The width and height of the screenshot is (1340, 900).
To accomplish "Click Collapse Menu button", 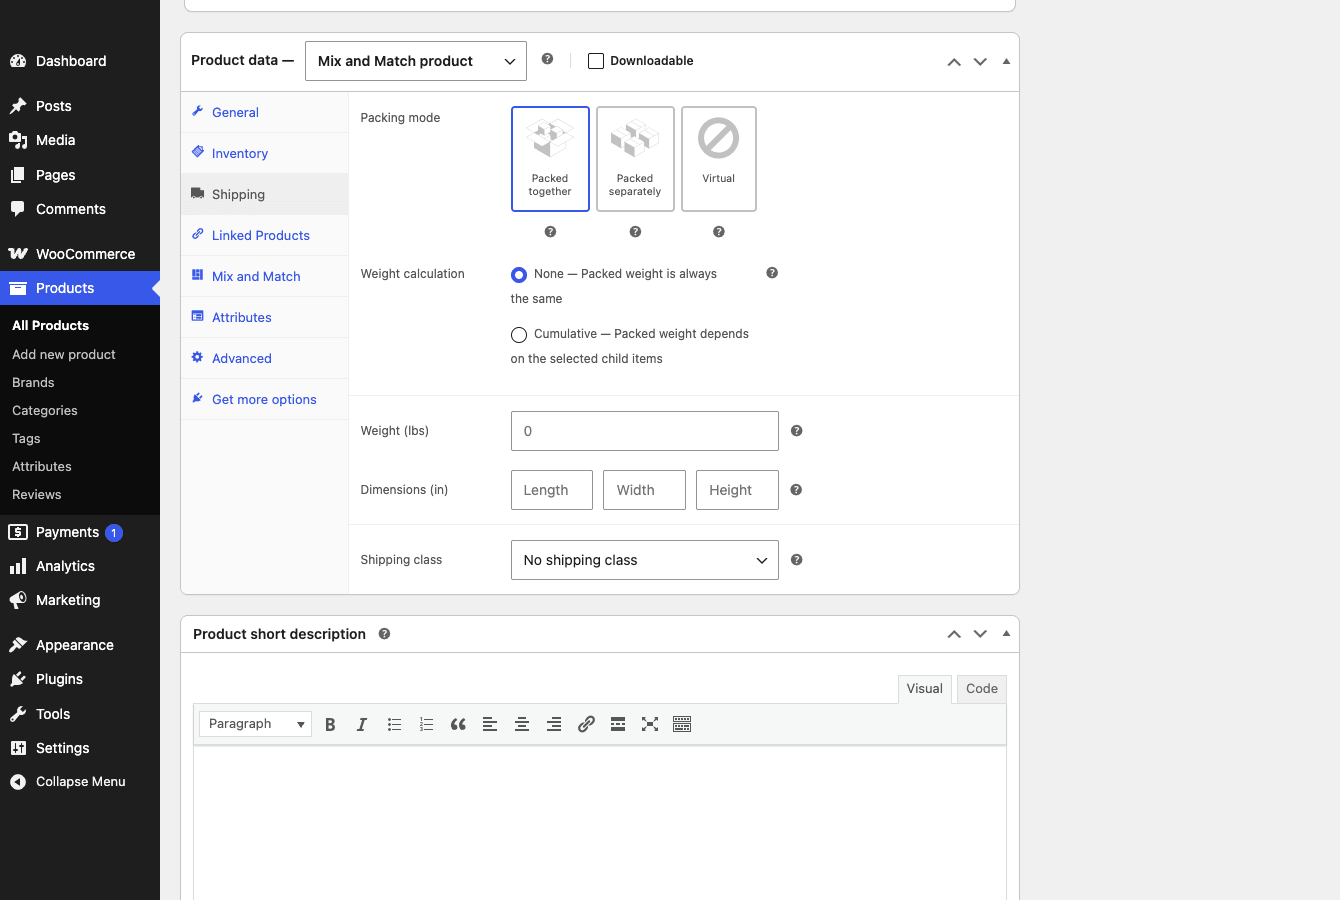I will (x=80, y=782).
